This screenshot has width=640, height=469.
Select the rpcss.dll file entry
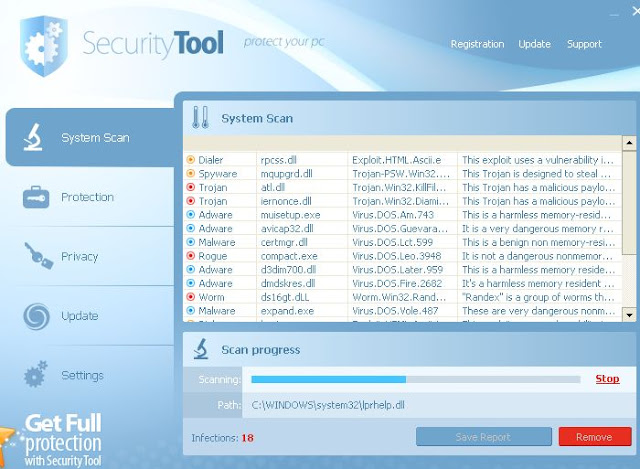click(278, 160)
